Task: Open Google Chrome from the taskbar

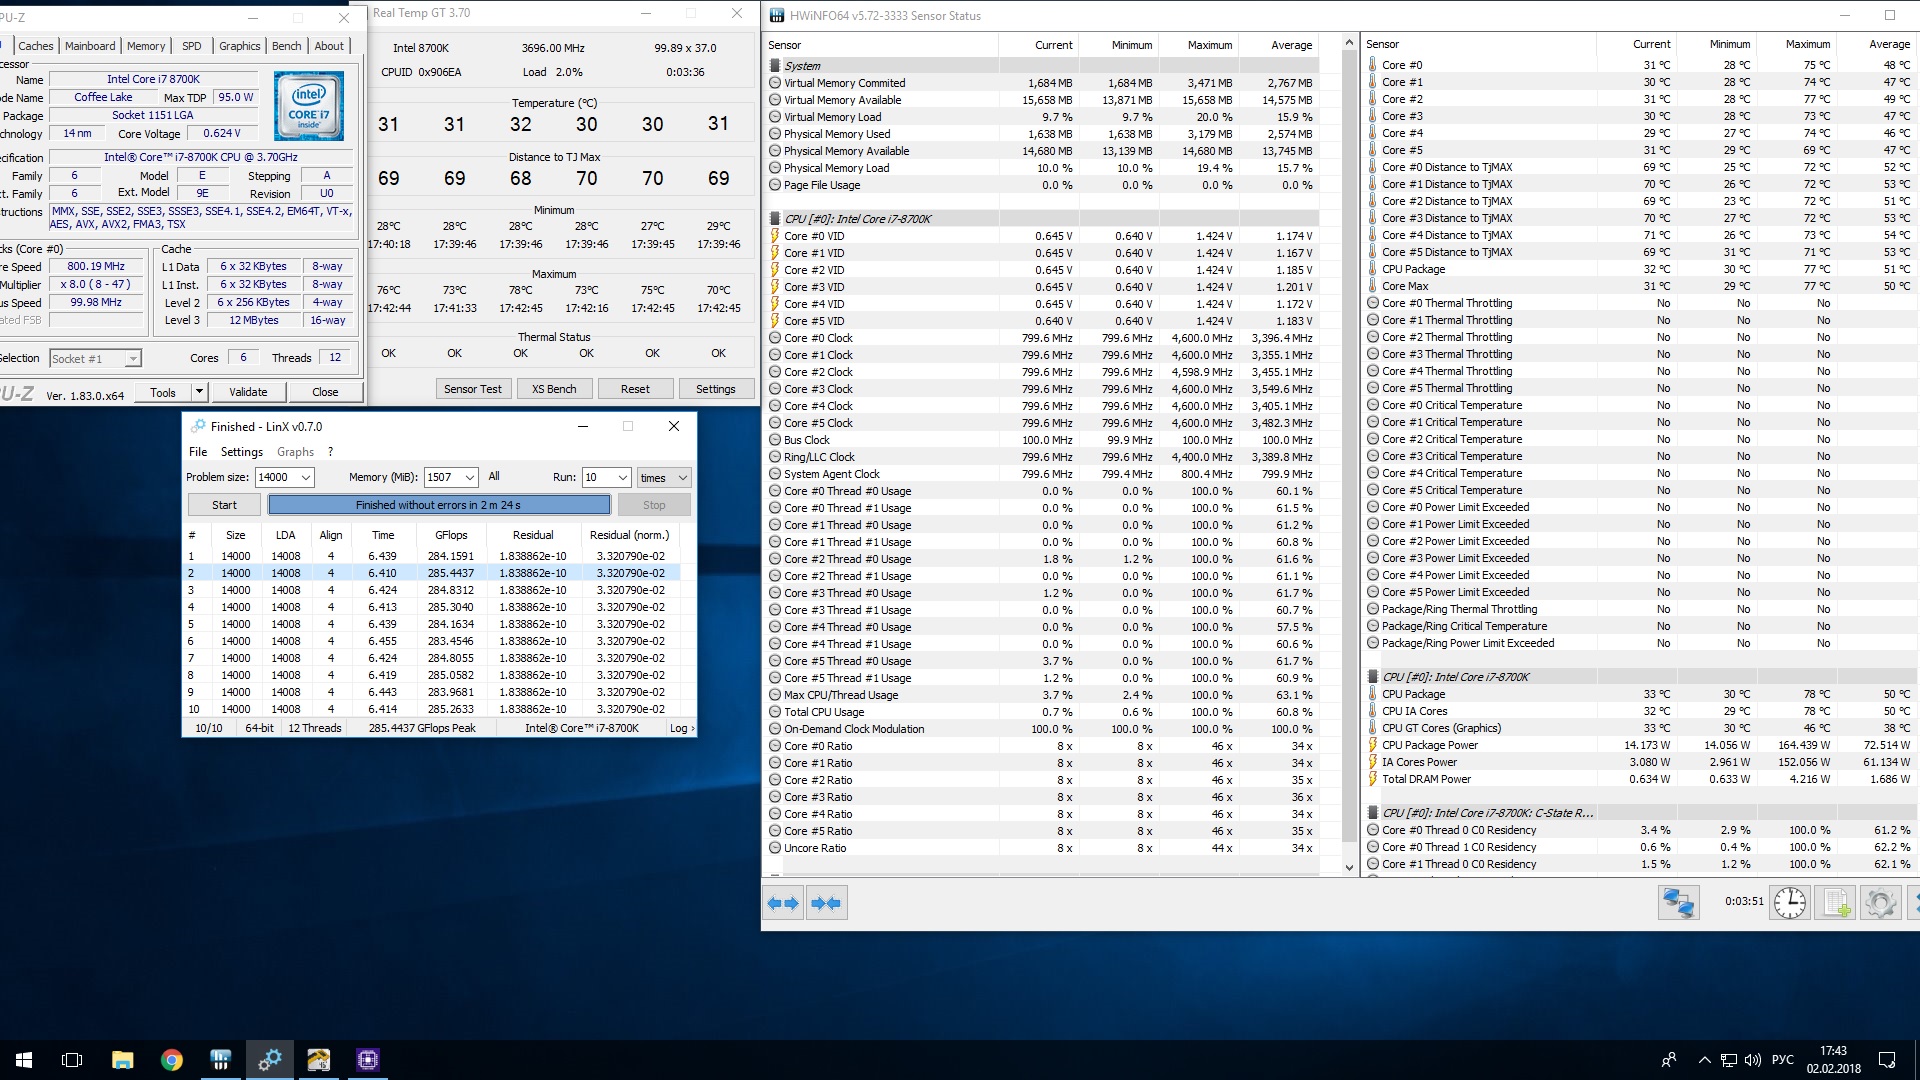Action: (x=172, y=1060)
